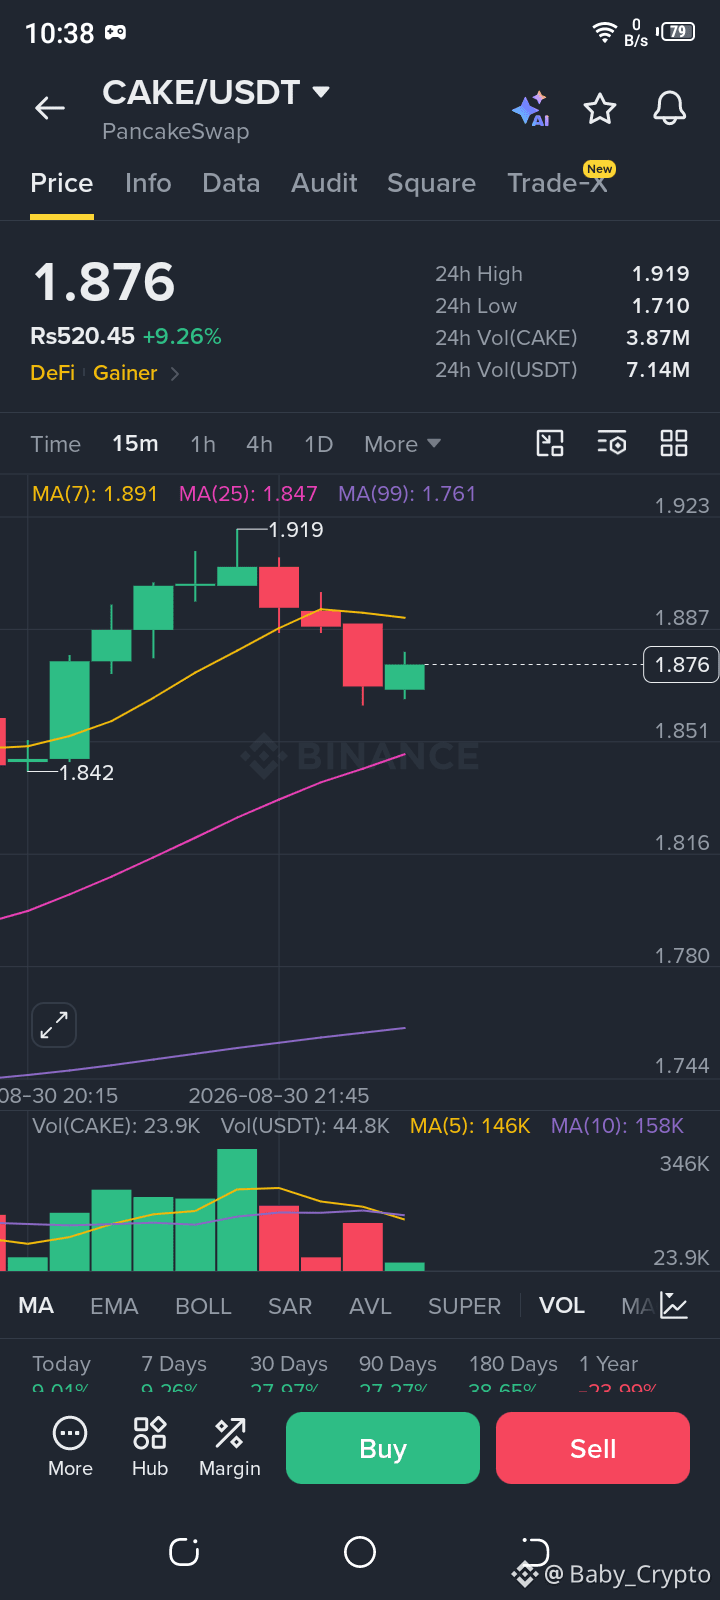This screenshot has width=720, height=1600.
Task: Toggle the SUPER indicator
Action: 464,1306
